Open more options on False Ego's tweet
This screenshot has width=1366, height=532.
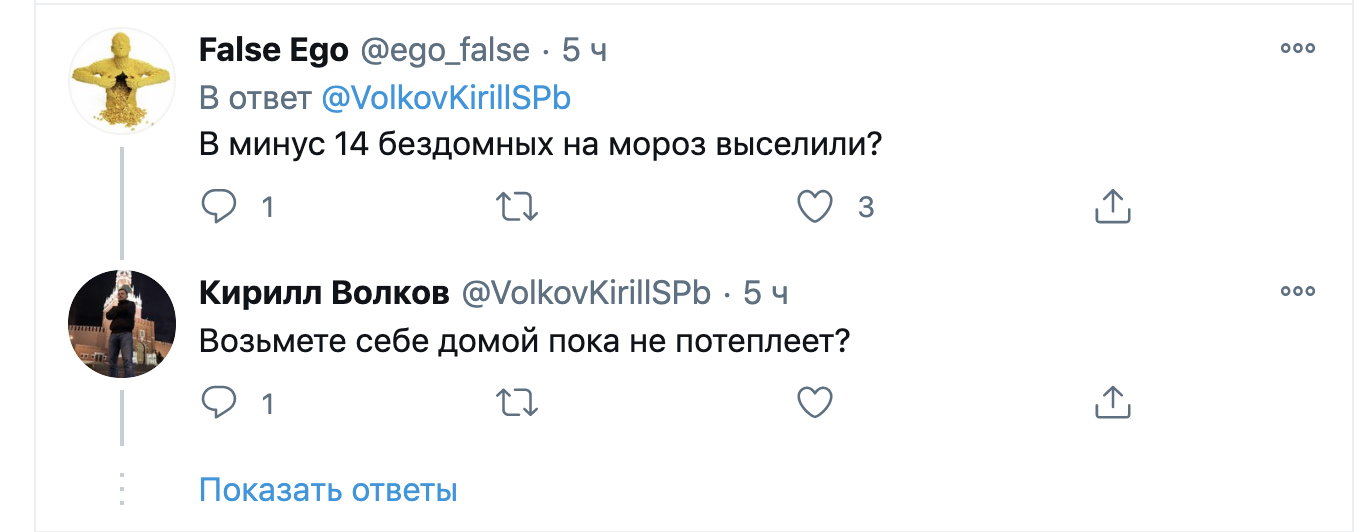tap(1297, 48)
